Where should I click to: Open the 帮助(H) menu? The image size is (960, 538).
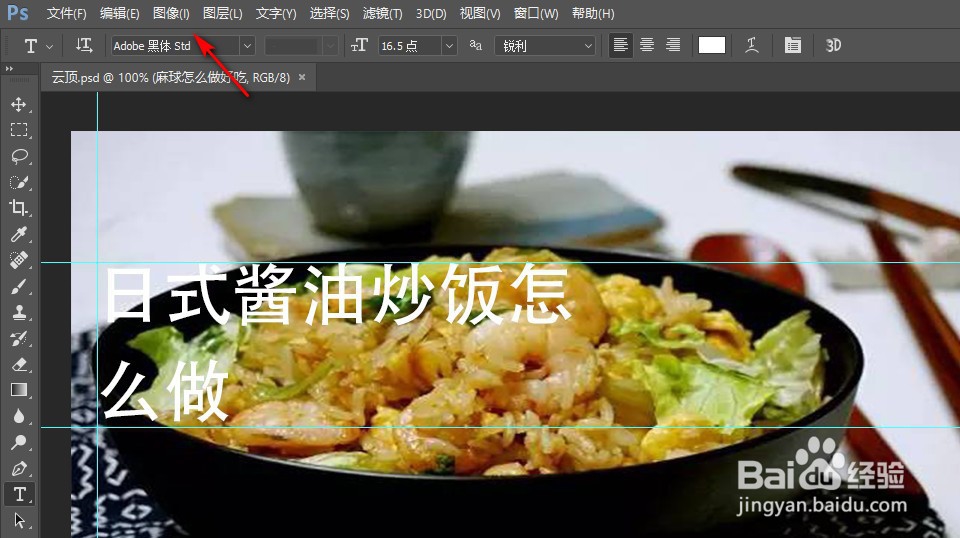tap(593, 13)
